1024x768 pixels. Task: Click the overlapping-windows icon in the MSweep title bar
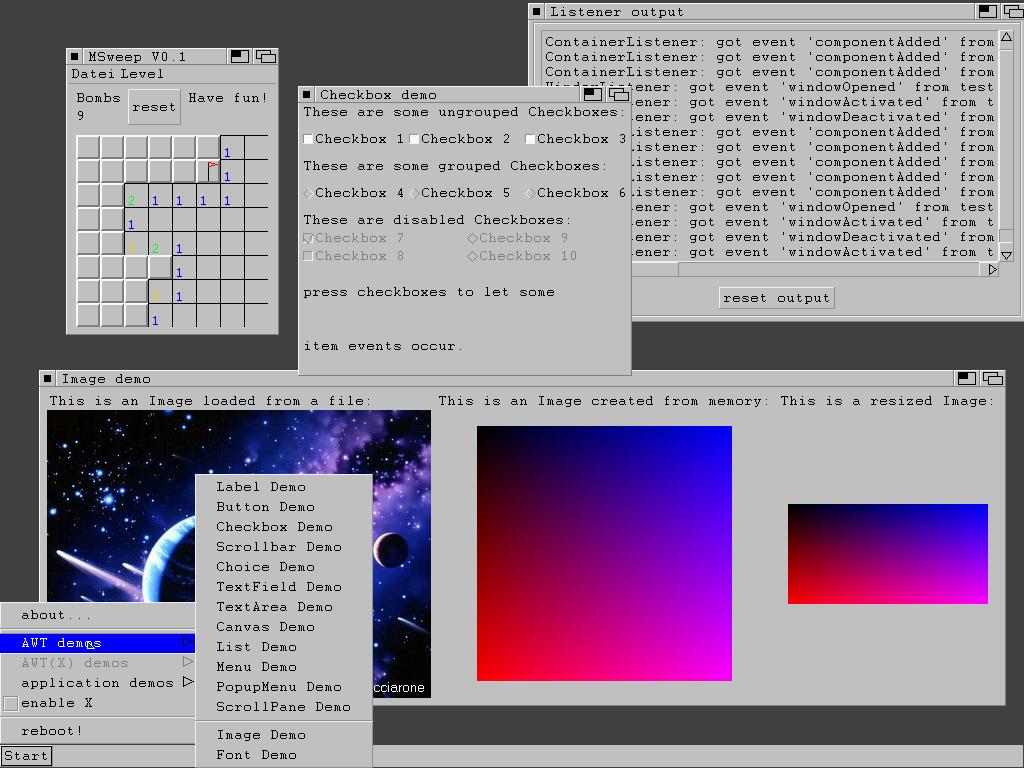click(x=265, y=57)
